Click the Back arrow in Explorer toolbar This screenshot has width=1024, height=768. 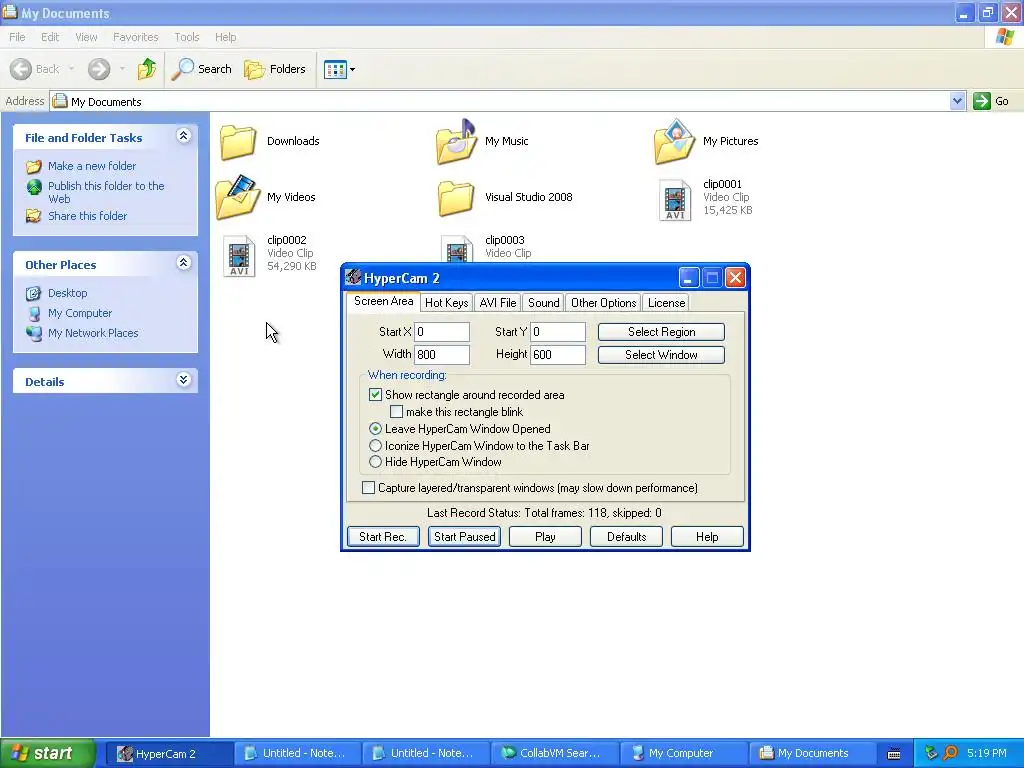(21, 69)
